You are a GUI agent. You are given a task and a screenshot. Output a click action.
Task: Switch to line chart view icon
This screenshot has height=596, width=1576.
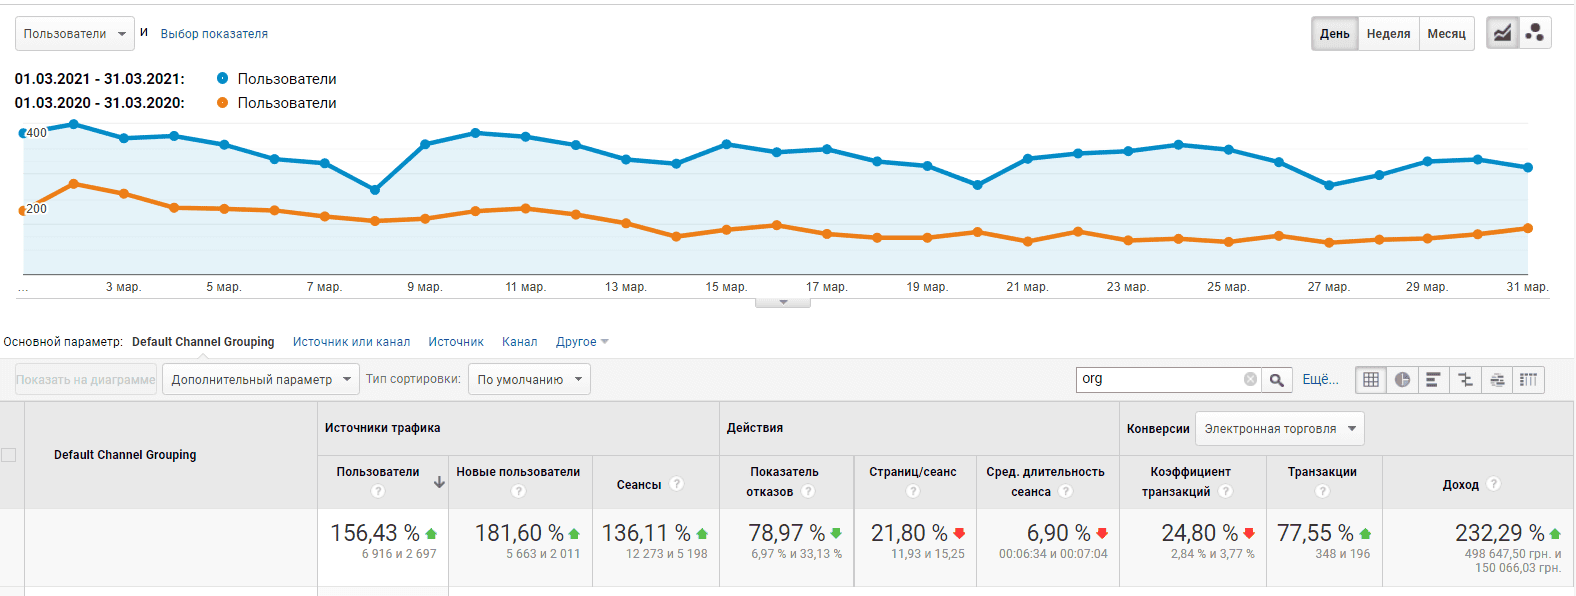tap(1502, 33)
